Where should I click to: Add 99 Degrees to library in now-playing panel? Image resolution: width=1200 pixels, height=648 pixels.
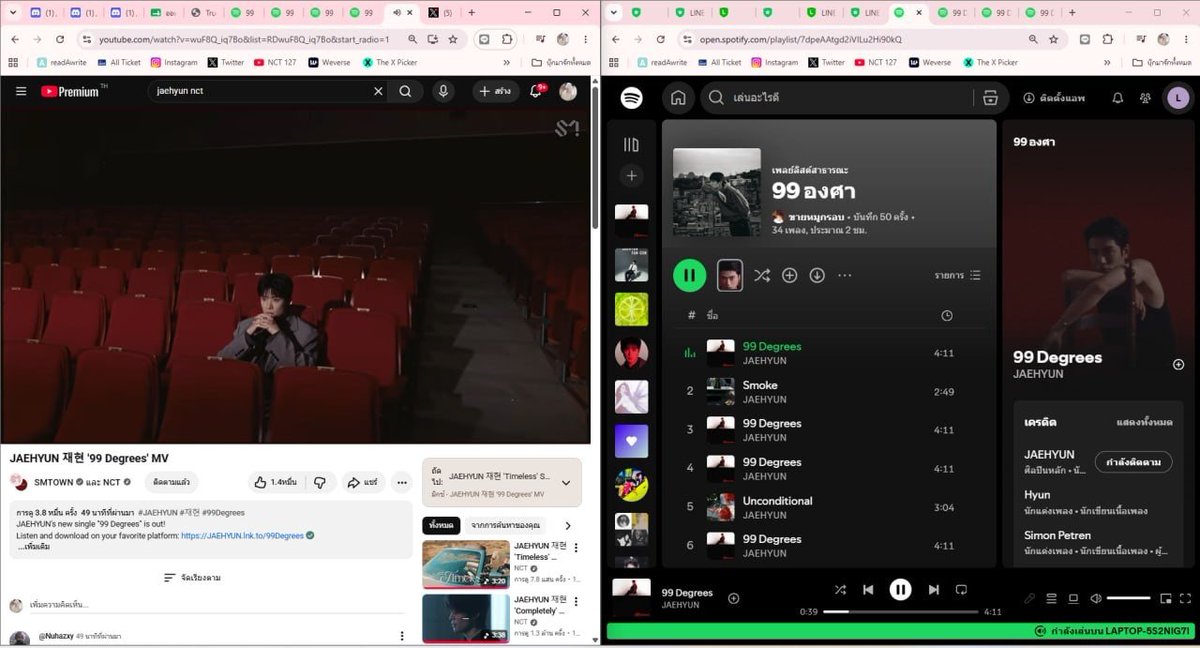coord(1178,365)
